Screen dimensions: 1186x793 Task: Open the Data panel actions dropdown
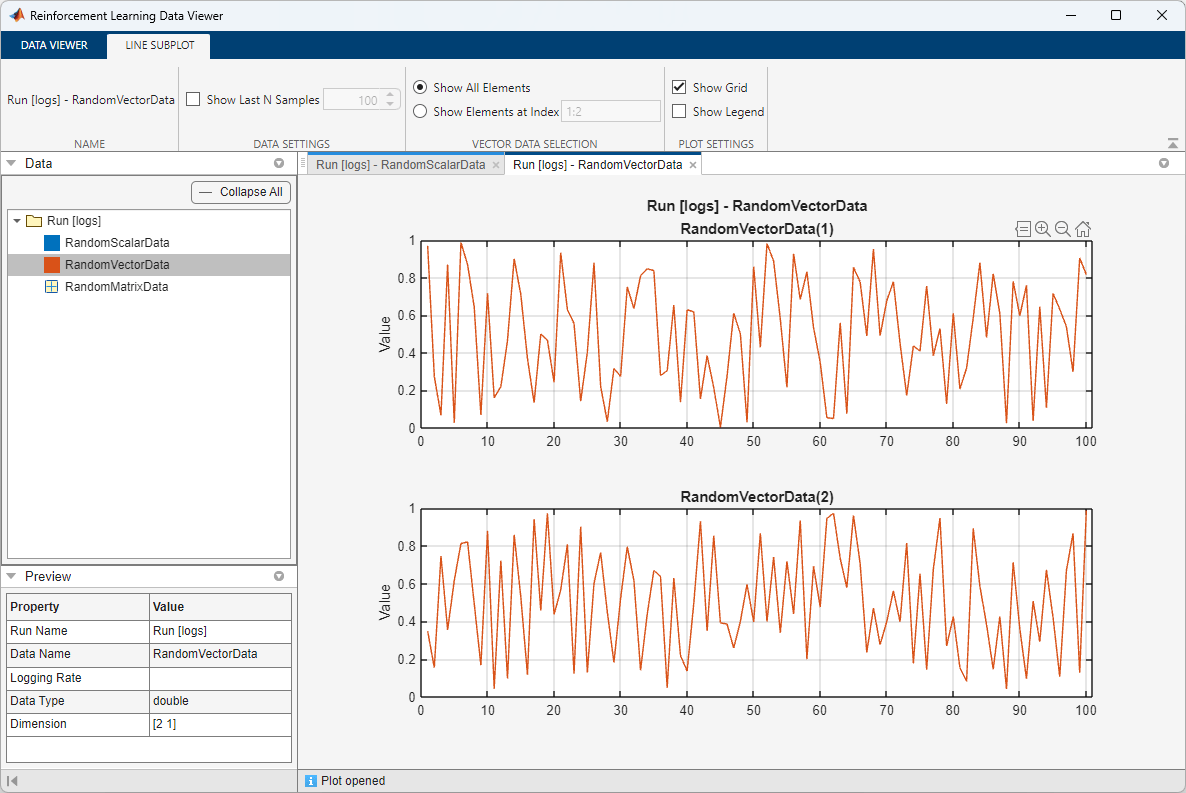pyautogui.click(x=279, y=163)
